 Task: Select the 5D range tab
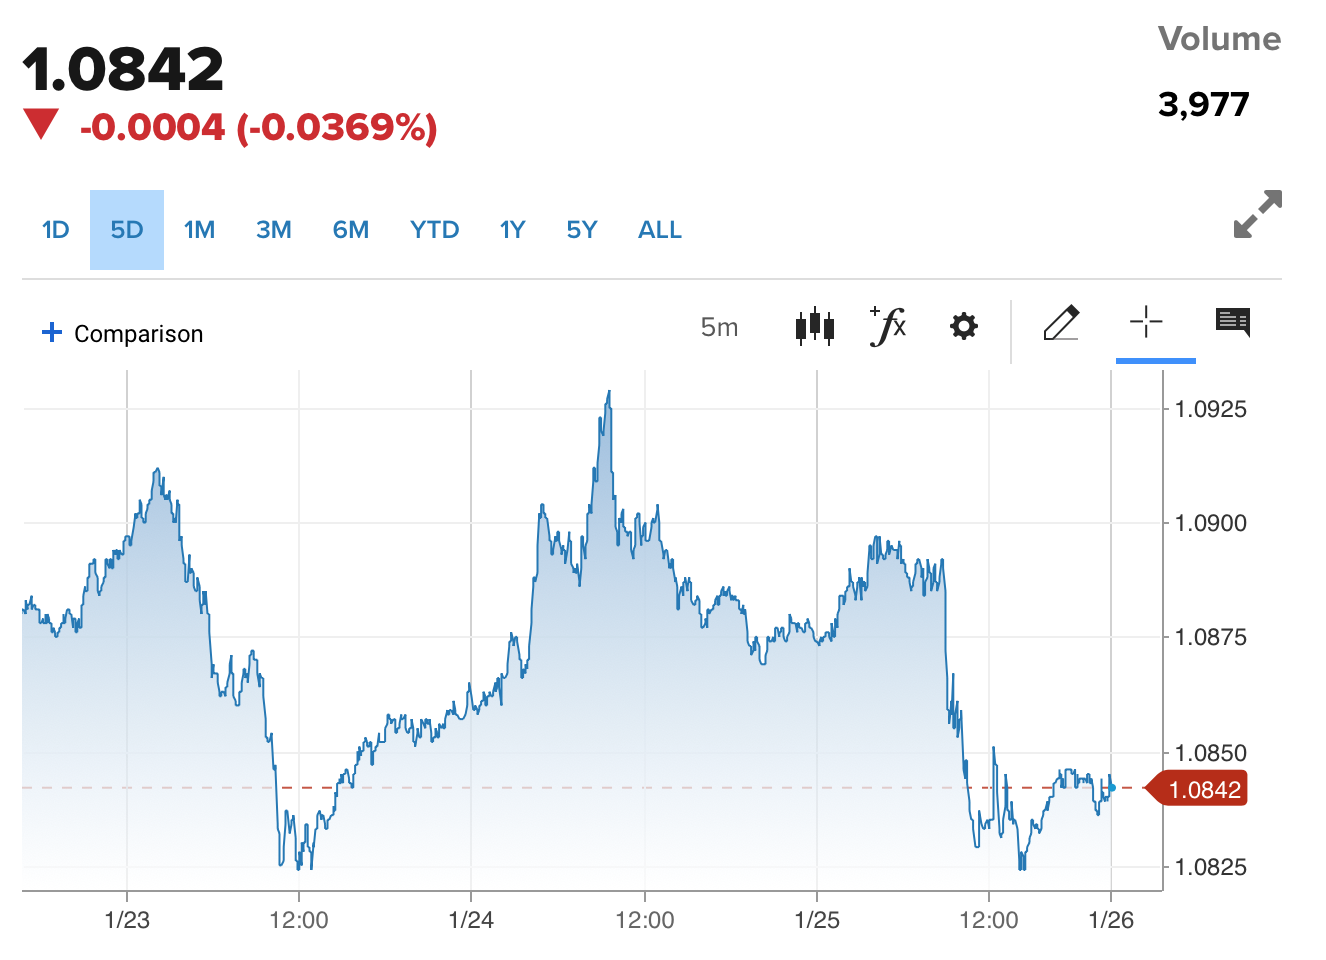click(x=127, y=230)
